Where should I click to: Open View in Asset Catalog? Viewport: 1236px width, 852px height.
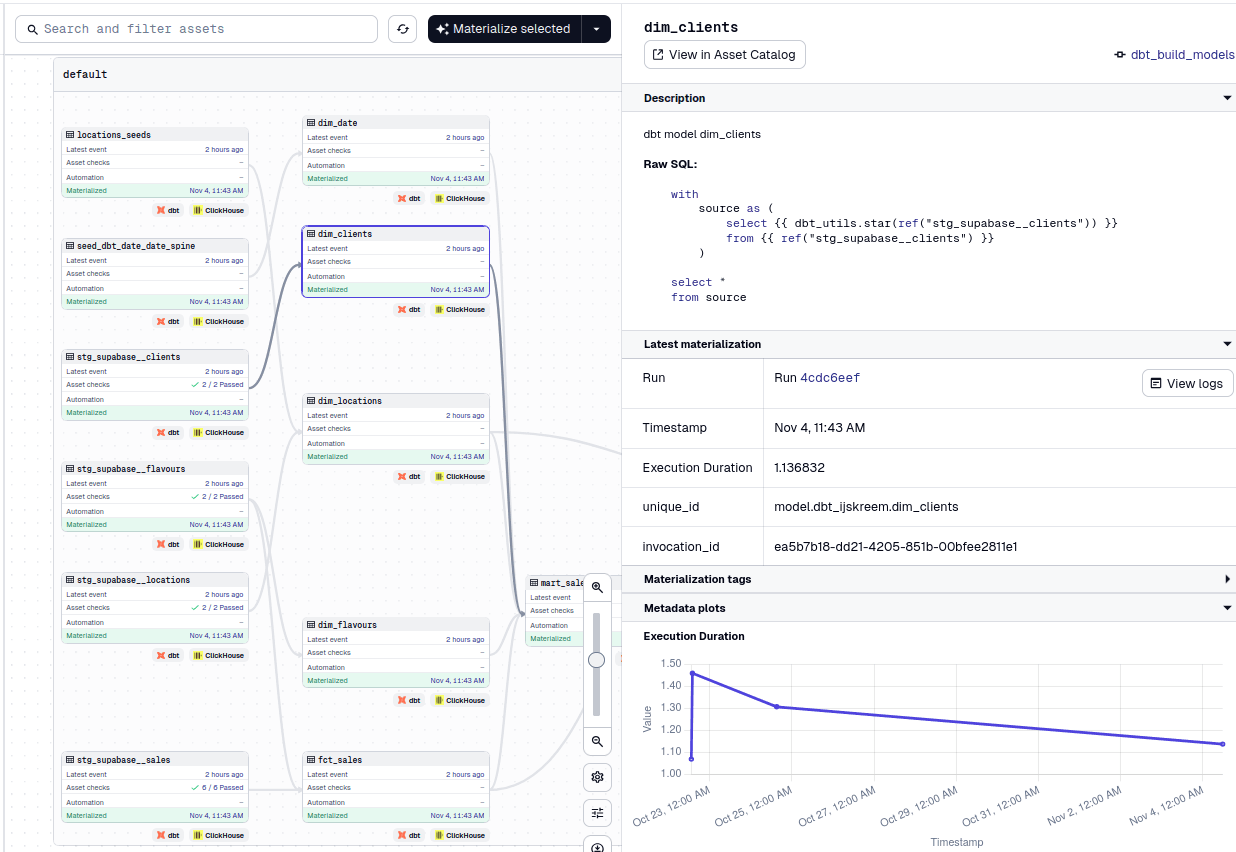click(725, 55)
